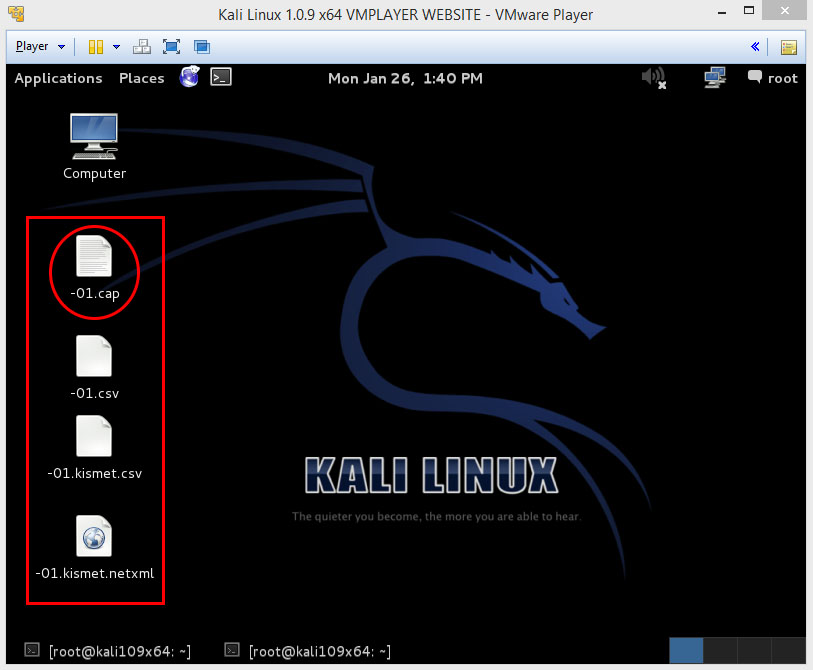Open the Places menu
This screenshot has width=813, height=670.
[142, 78]
